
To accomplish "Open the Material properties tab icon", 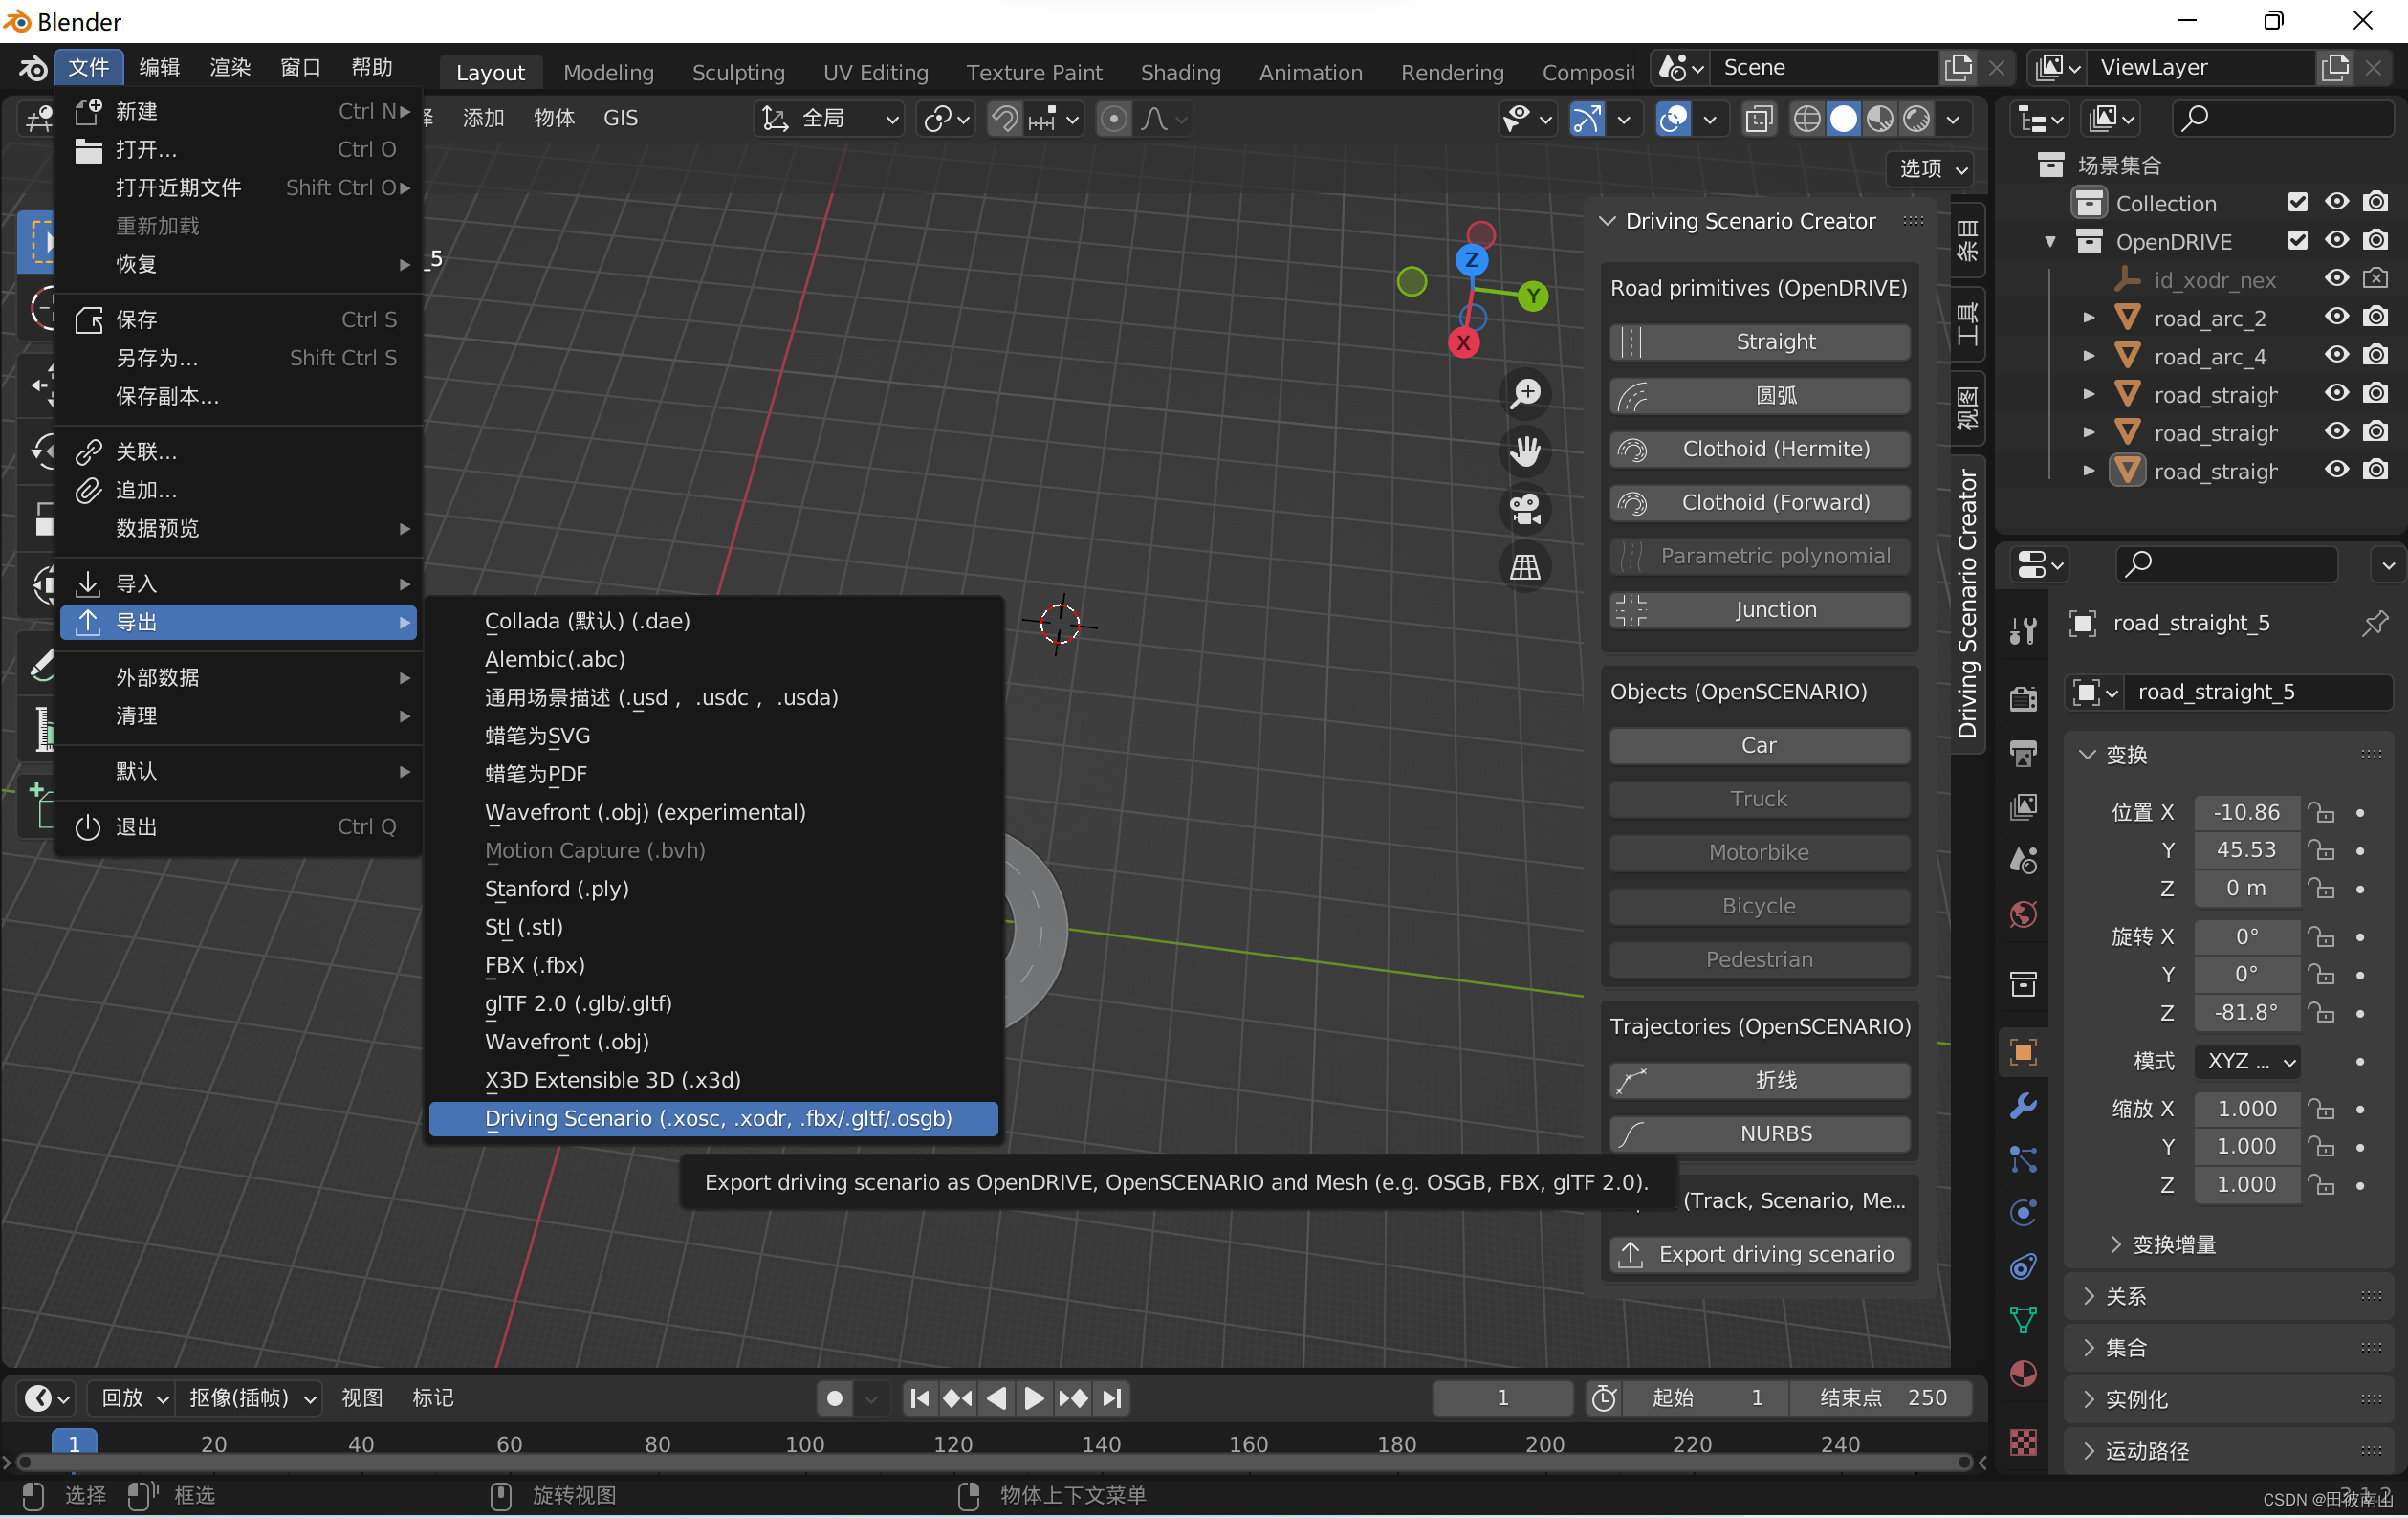I will [2023, 1374].
